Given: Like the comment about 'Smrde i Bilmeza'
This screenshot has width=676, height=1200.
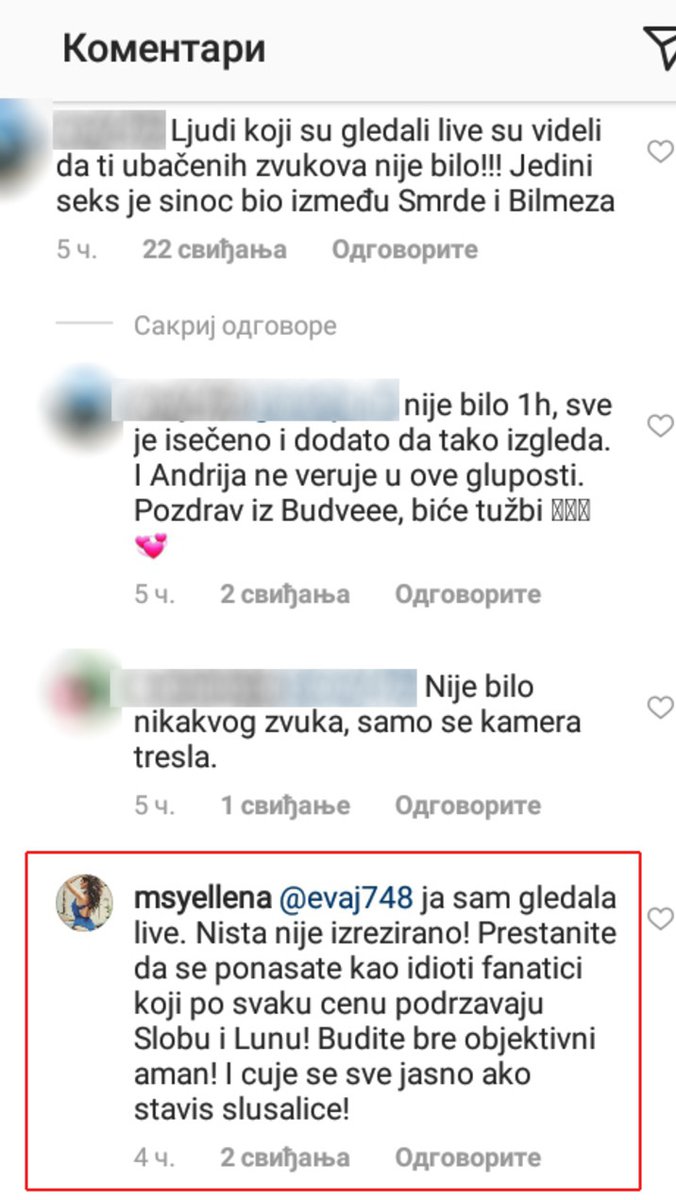Looking at the screenshot, I should [x=660, y=152].
